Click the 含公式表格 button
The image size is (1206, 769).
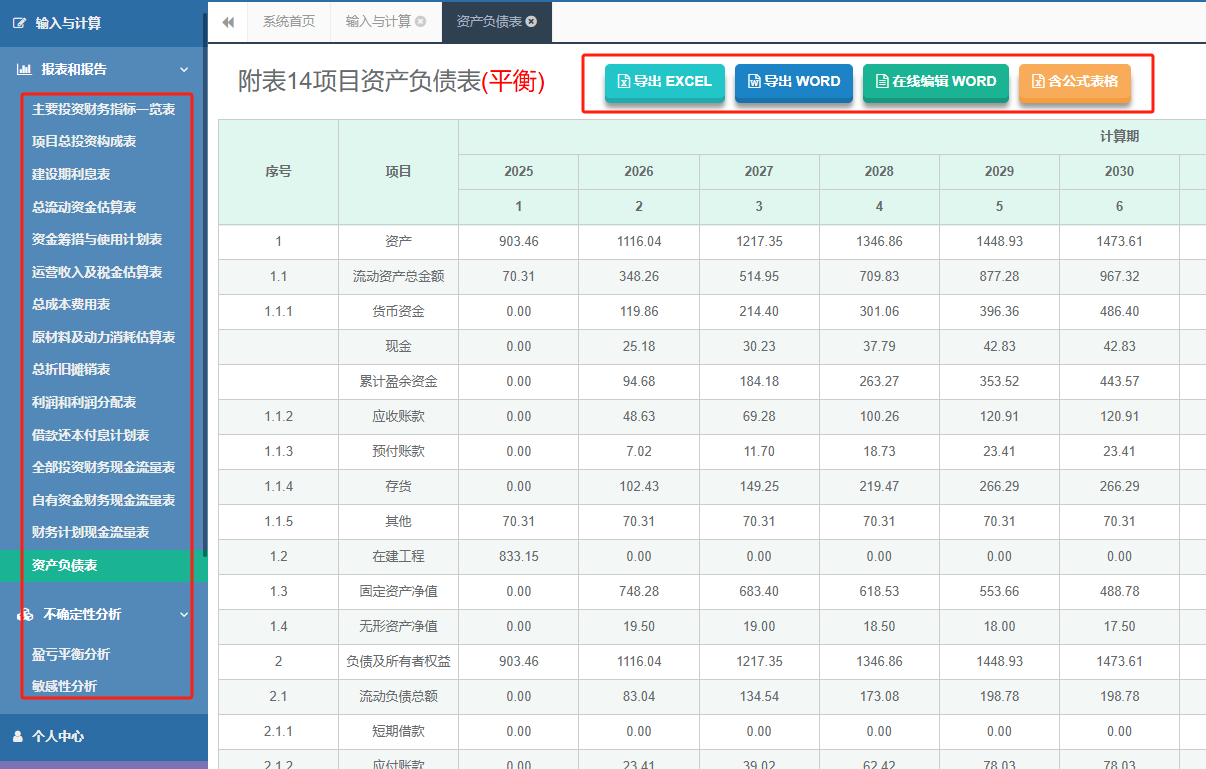(1075, 82)
